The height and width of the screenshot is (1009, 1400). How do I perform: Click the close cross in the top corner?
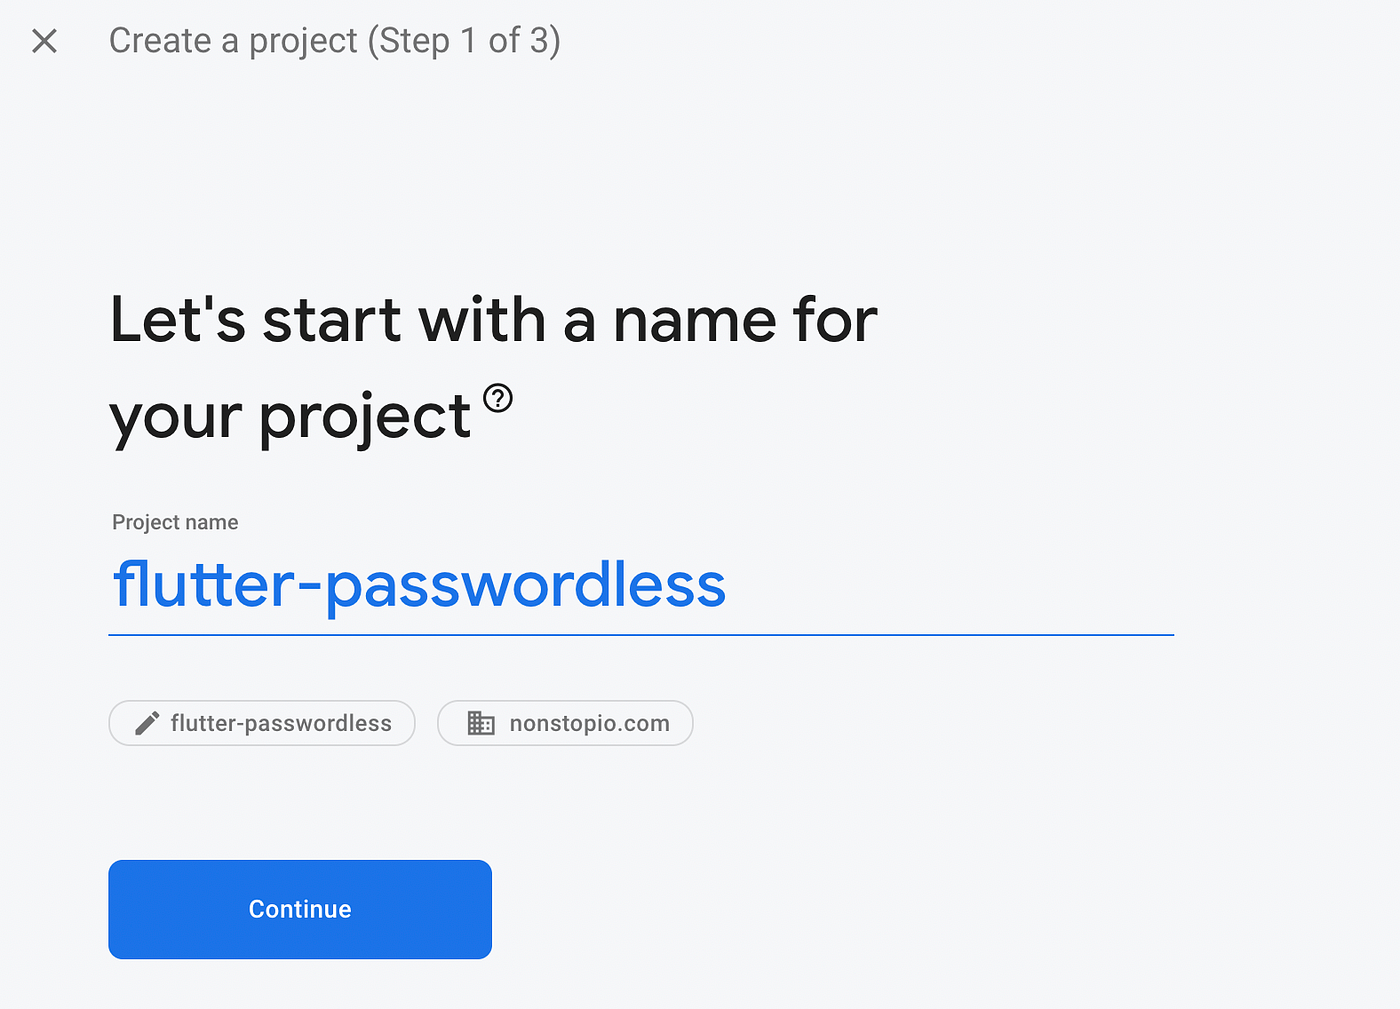click(x=44, y=41)
